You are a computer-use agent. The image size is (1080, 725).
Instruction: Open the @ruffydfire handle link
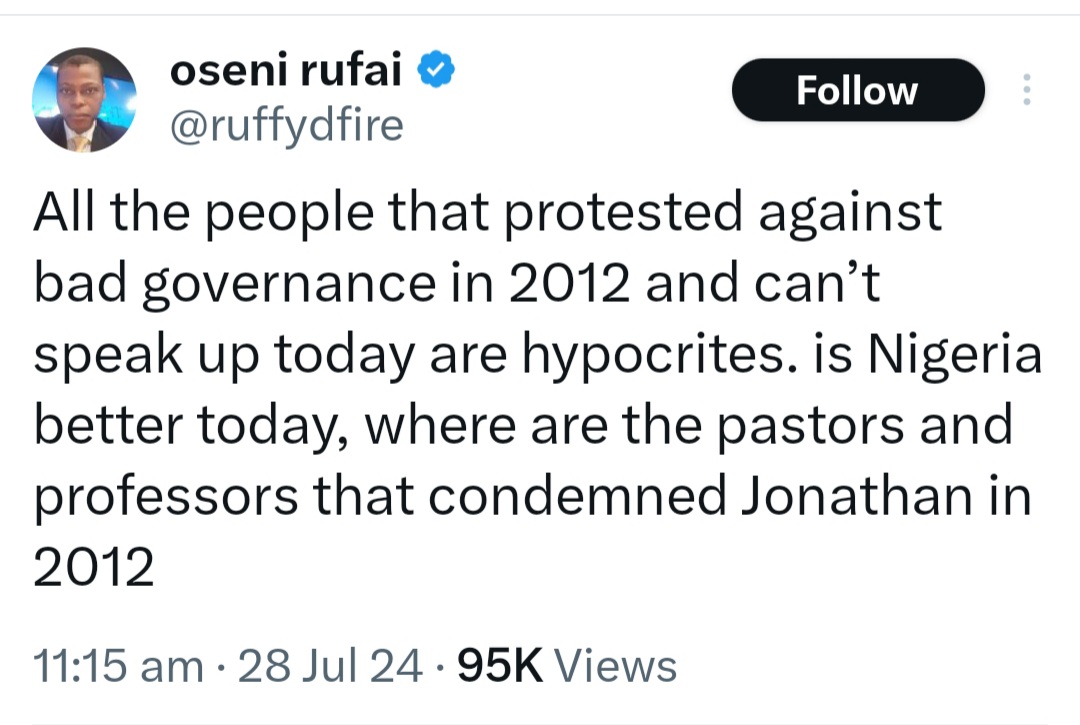(x=288, y=126)
